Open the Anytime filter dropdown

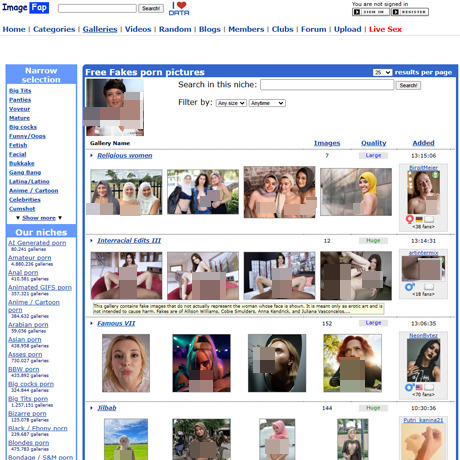(x=267, y=103)
